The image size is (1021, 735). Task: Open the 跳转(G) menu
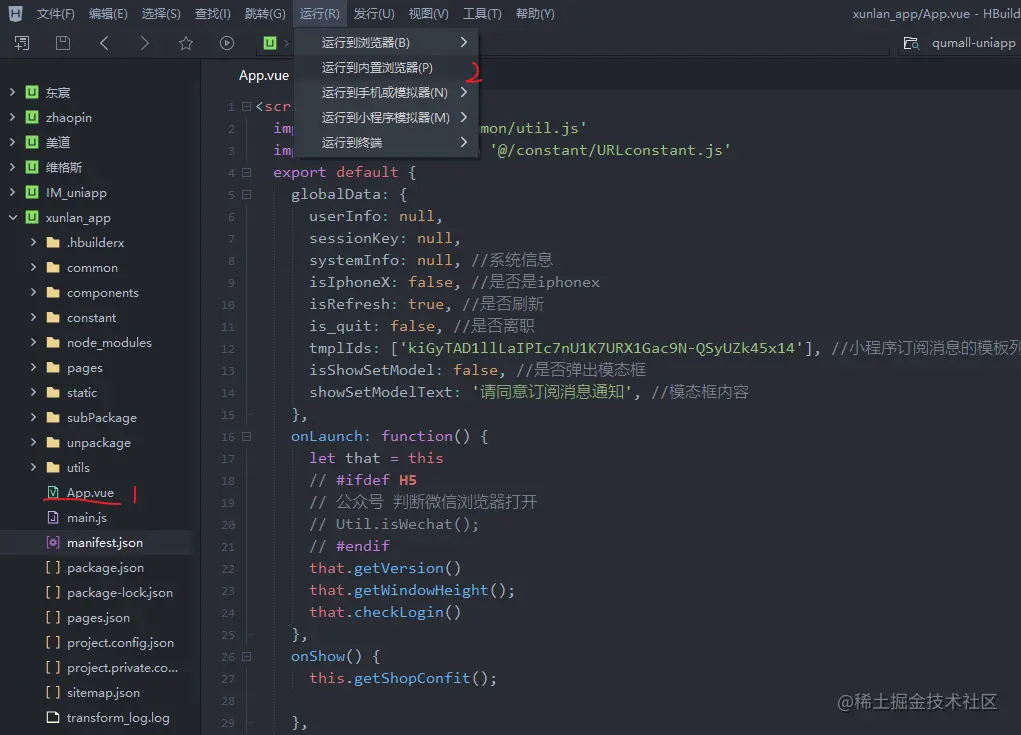[265, 14]
